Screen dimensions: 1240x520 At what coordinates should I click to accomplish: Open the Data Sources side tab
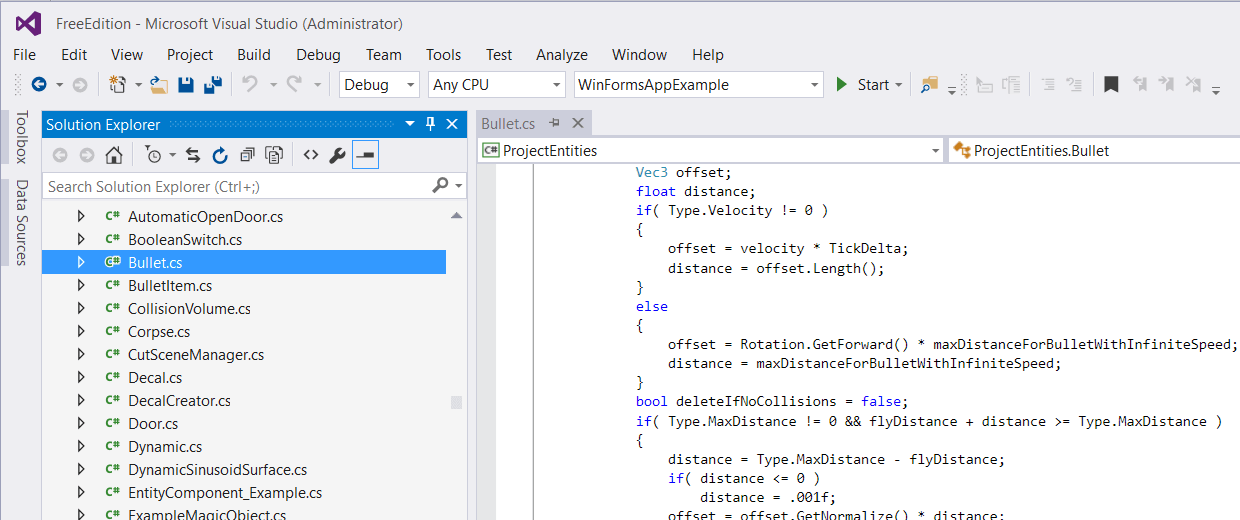pos(20,222)
